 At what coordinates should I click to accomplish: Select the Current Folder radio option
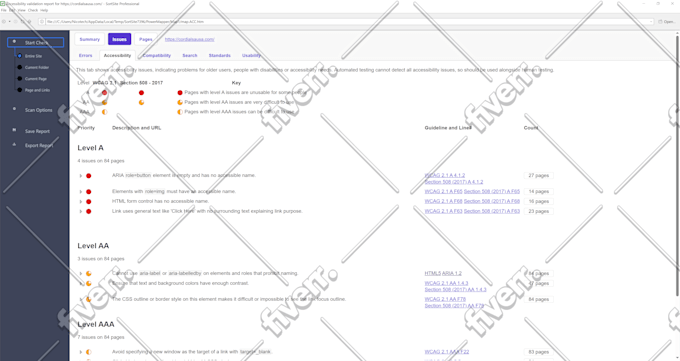20,67
